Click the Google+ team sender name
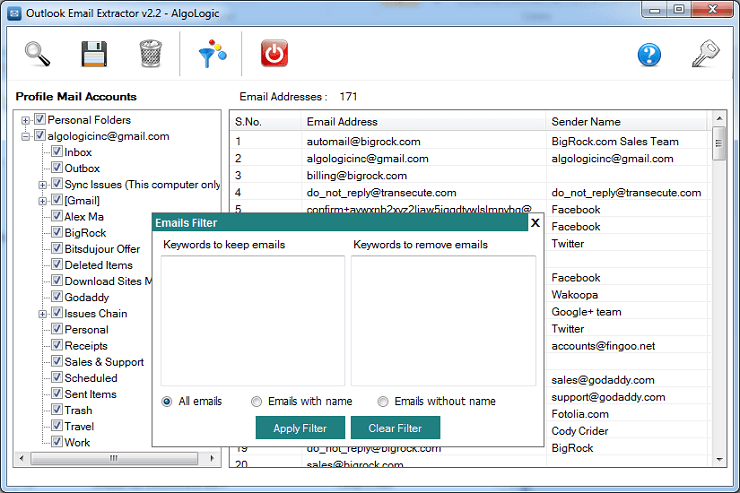Screen dimensions: 740x493 pos(586,312)
